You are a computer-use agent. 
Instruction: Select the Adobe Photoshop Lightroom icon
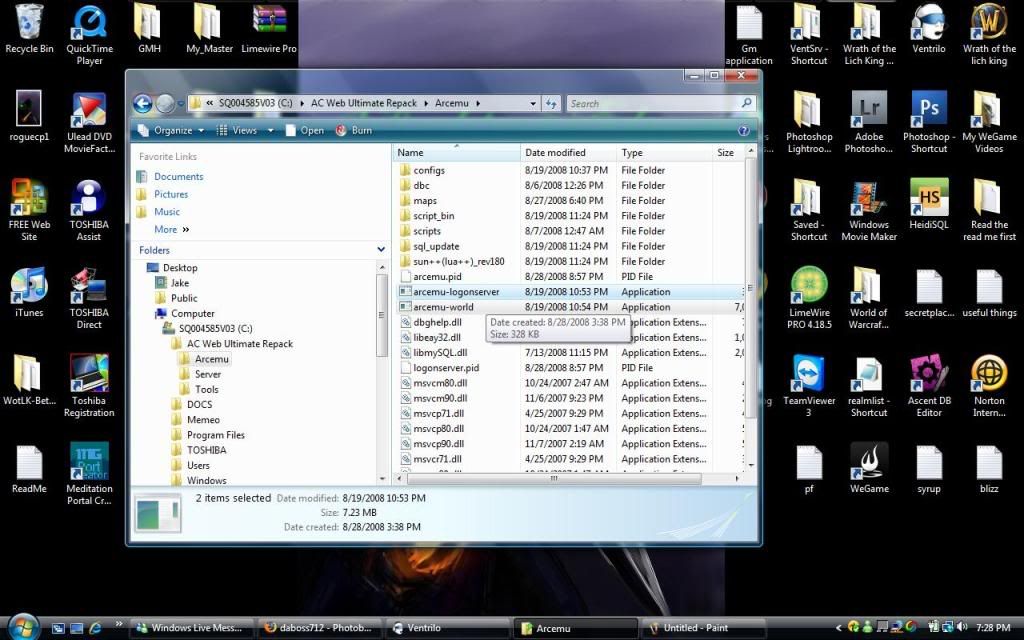coord(869,123)
